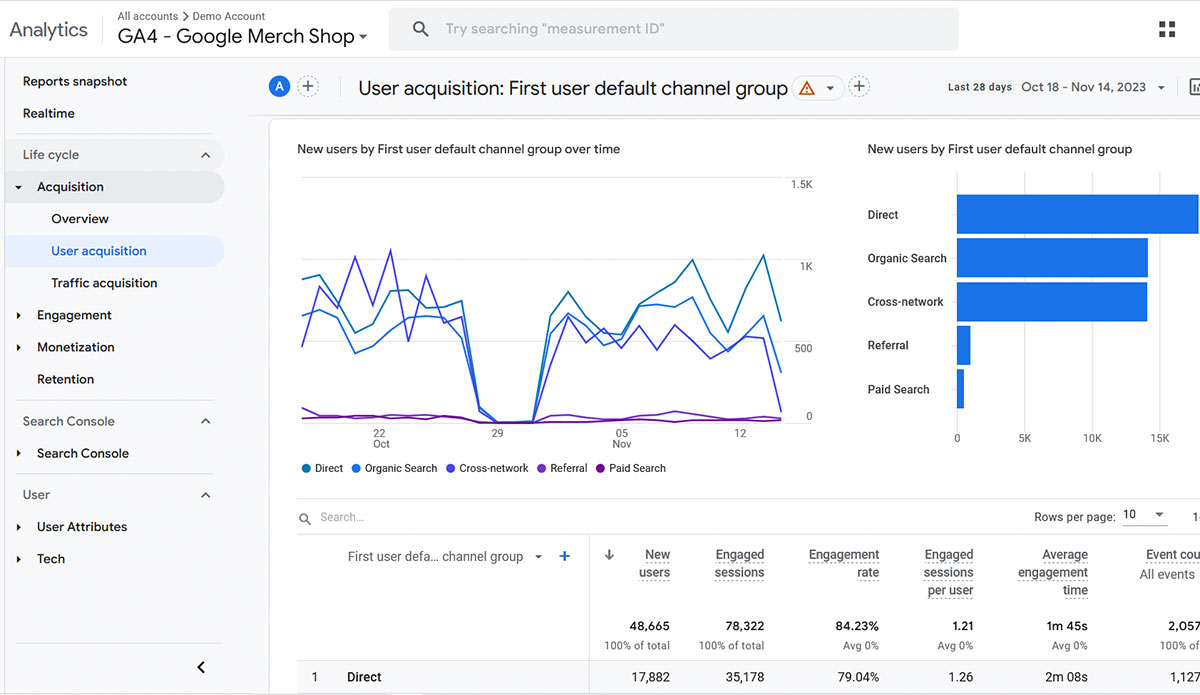Open the Rows per page dropdown
The width and height of the screenshot is (1200, 695).
click(x=1145, y=515)
